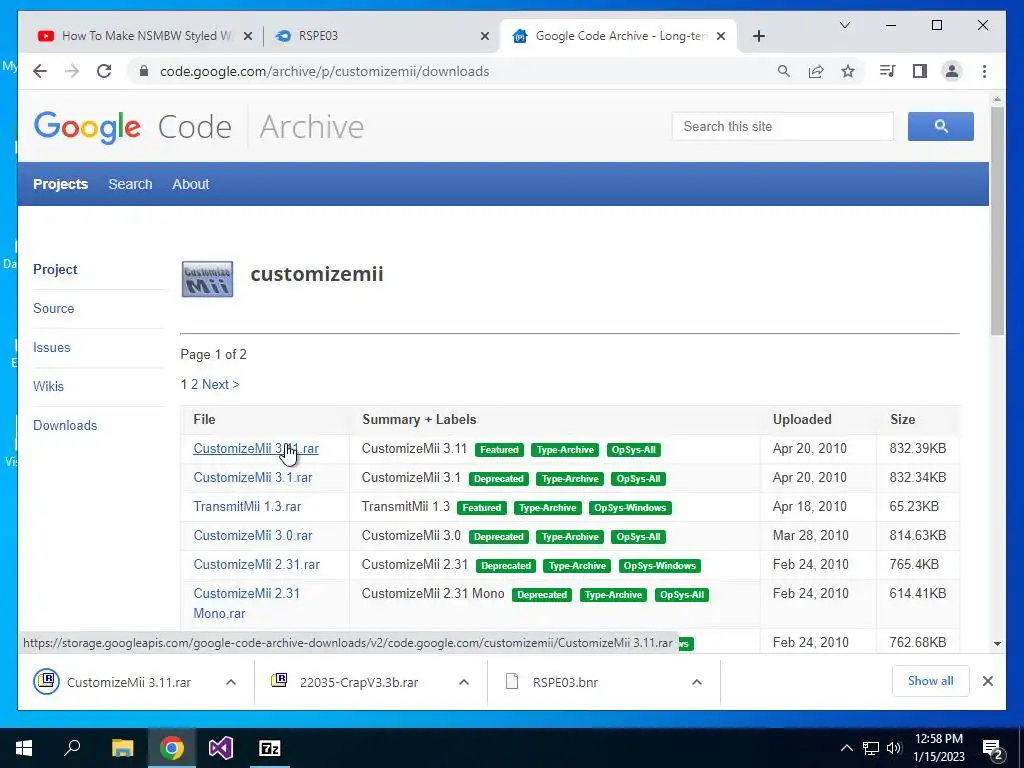View site information padlock icon
The width and height of the screenshot is (1024, 768).
click(x=144, y=71)
